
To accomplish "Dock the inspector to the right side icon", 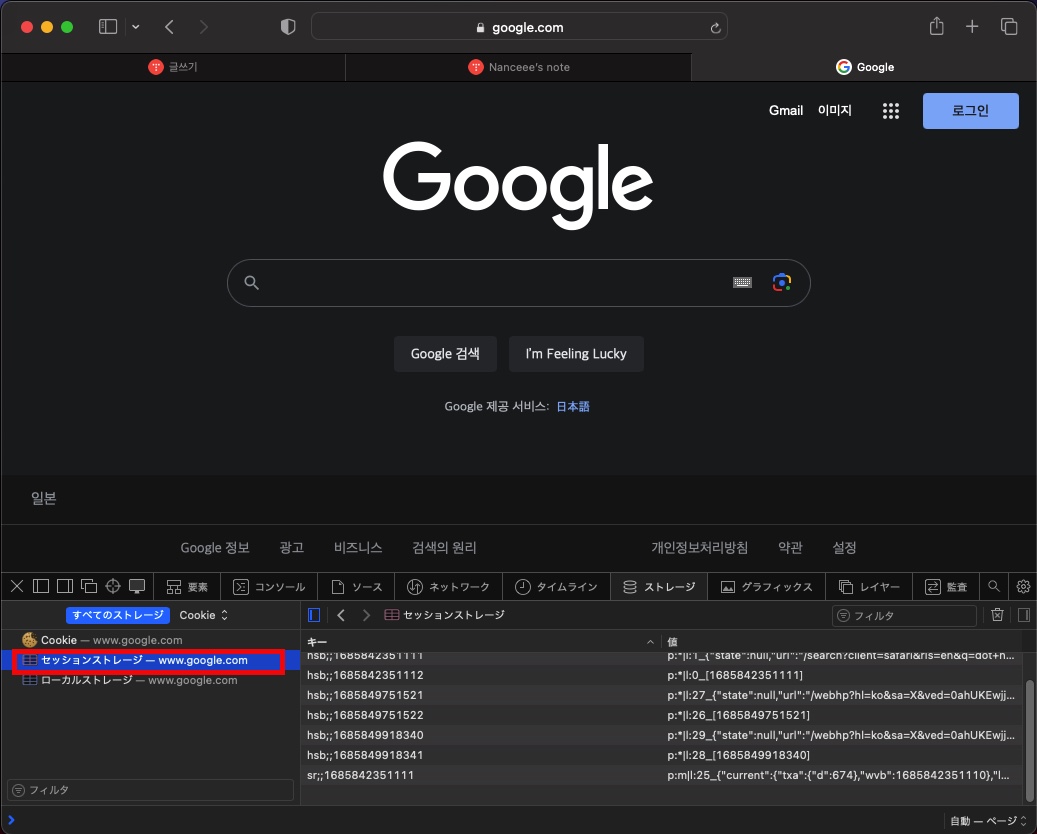I will coord(65,586).
